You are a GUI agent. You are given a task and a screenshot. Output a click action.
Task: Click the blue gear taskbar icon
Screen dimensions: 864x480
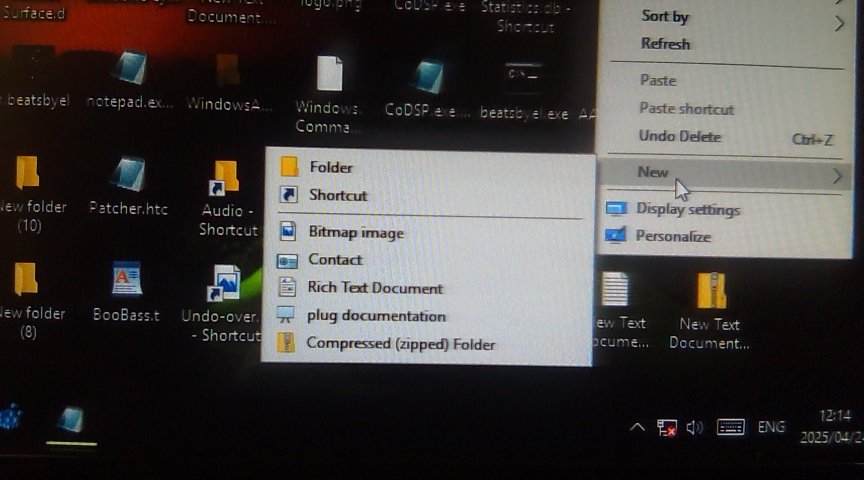coord(11,417)
